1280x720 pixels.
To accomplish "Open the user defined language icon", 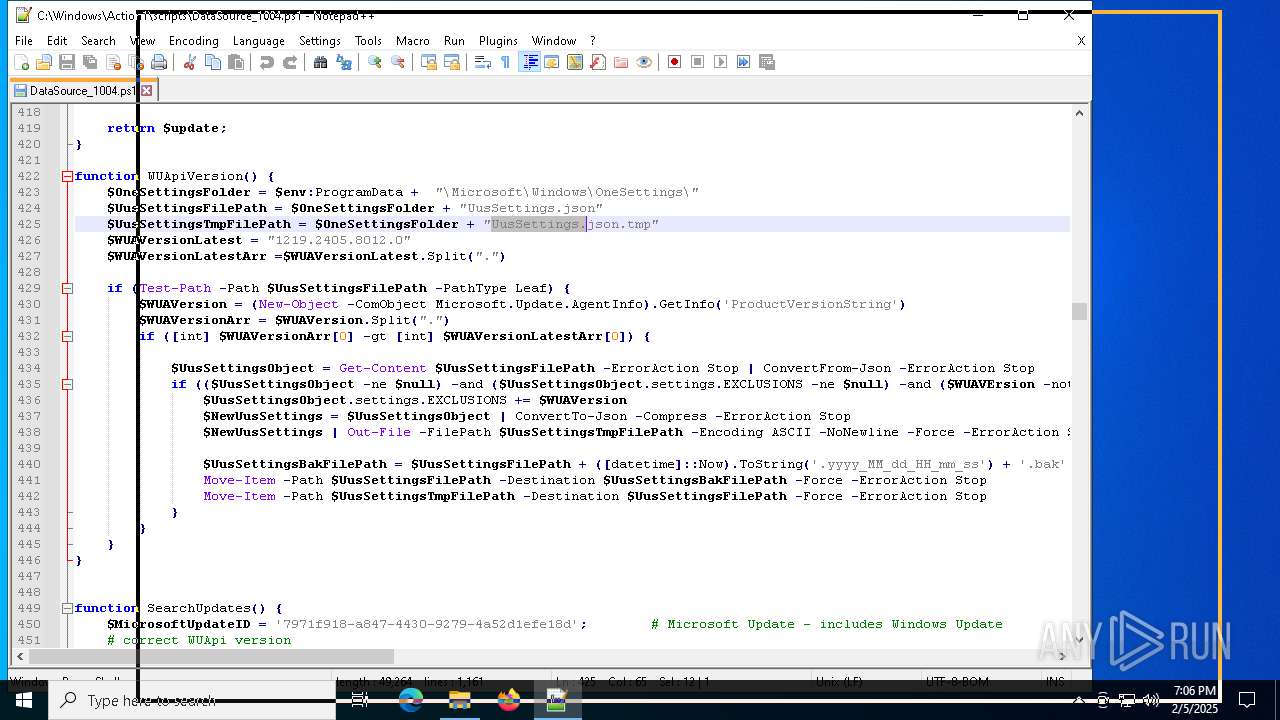I will [x=551, y=62].
